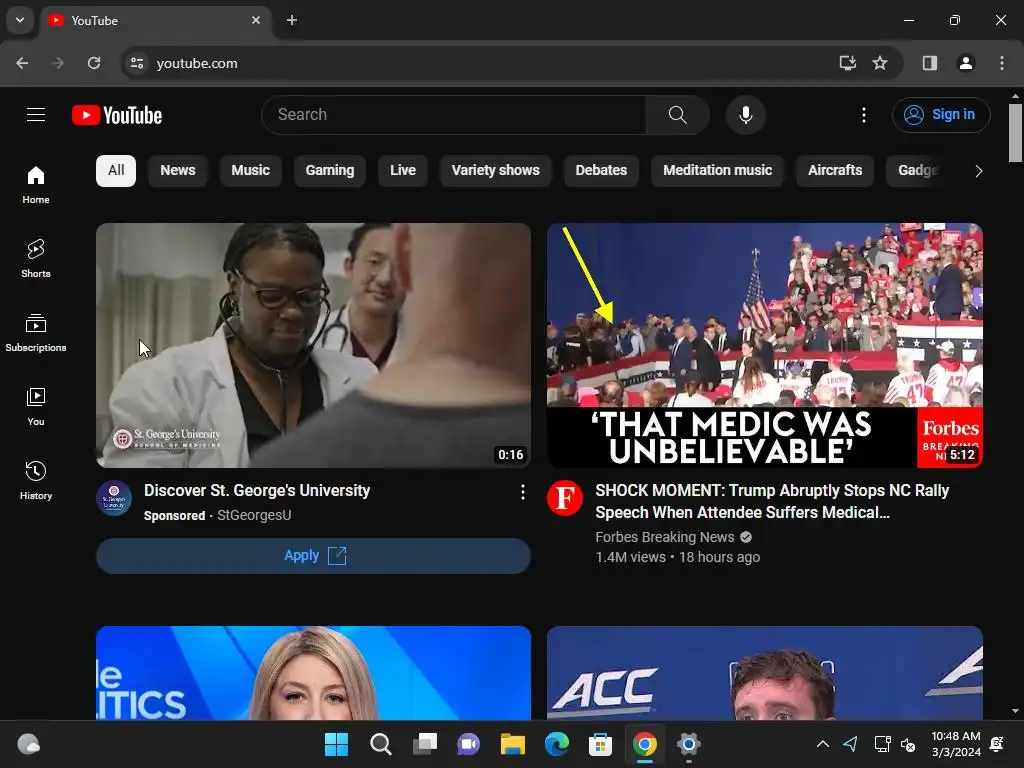
Task: View site information icon in address bar
Action: coord(136,63)
